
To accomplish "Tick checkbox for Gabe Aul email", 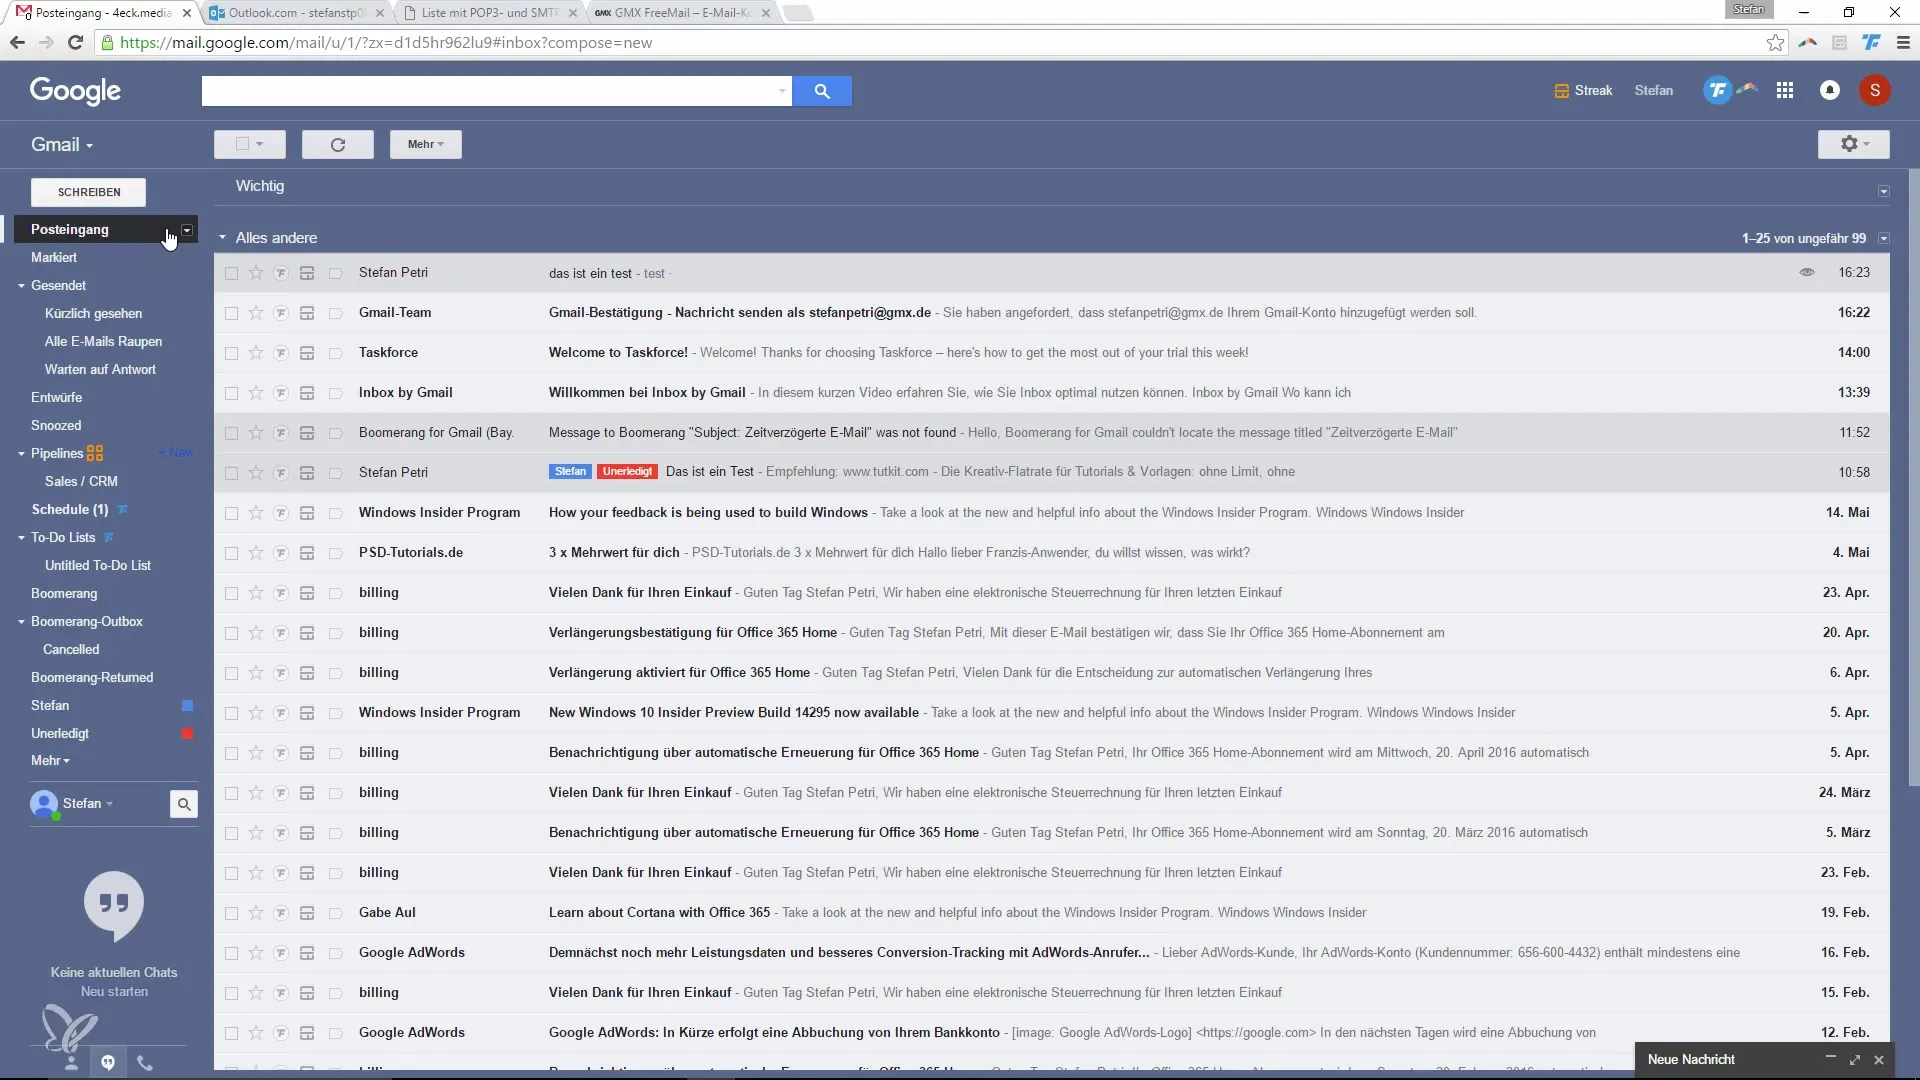I will pos(231,913).
